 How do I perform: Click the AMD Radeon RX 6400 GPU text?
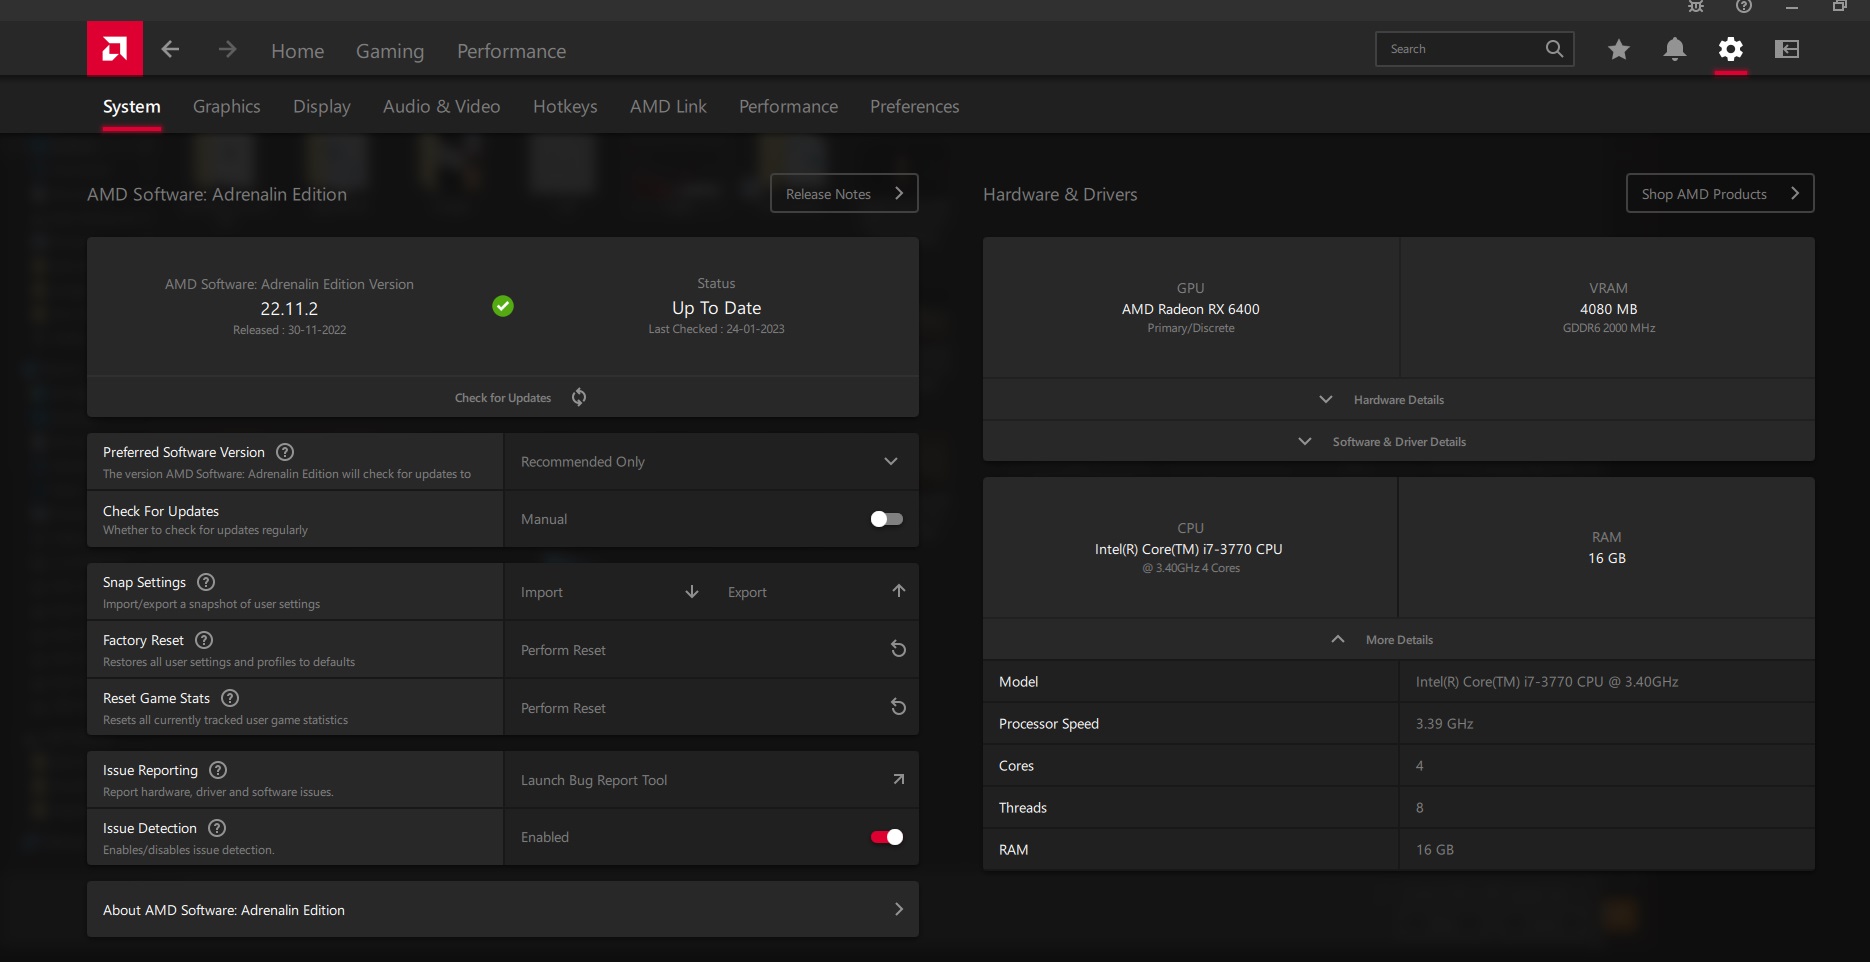[x=1191, y=309]
